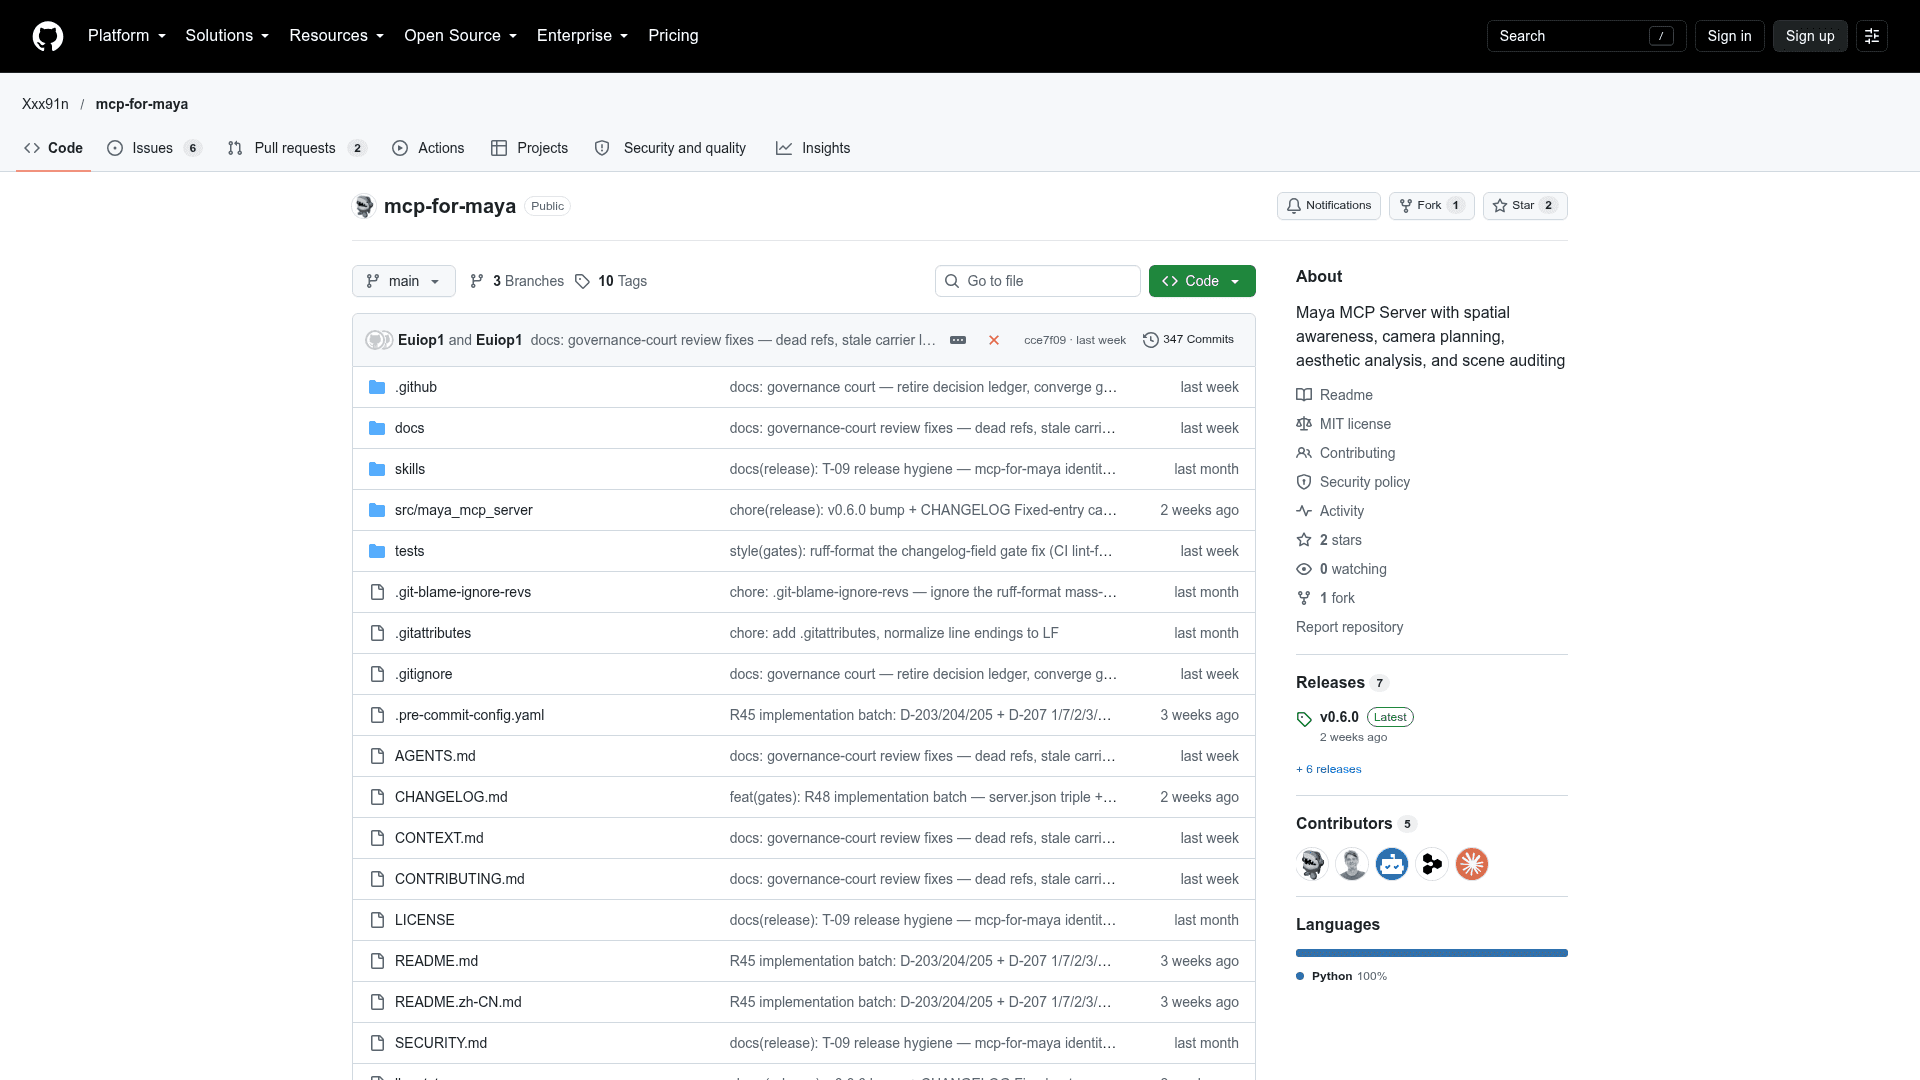Click the GitHub logo icon
Image resolution: width=1920 pixels, height=1080 pixels.
click(48, 36)
